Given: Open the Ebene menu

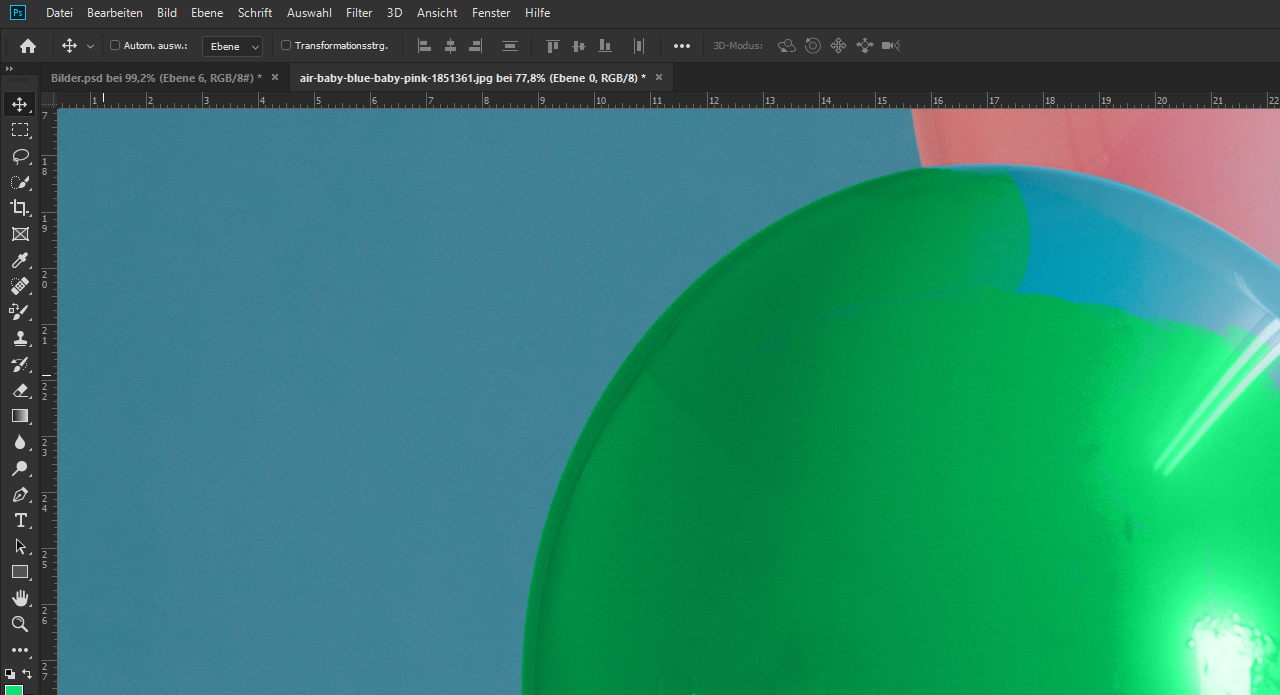Looking at the screenshot, I should coord(207,13).
